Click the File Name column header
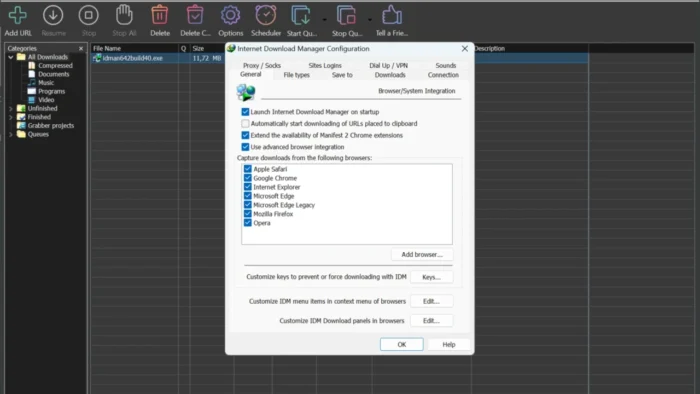The height and width of the screenshot is (394, 700). point(135,48)
